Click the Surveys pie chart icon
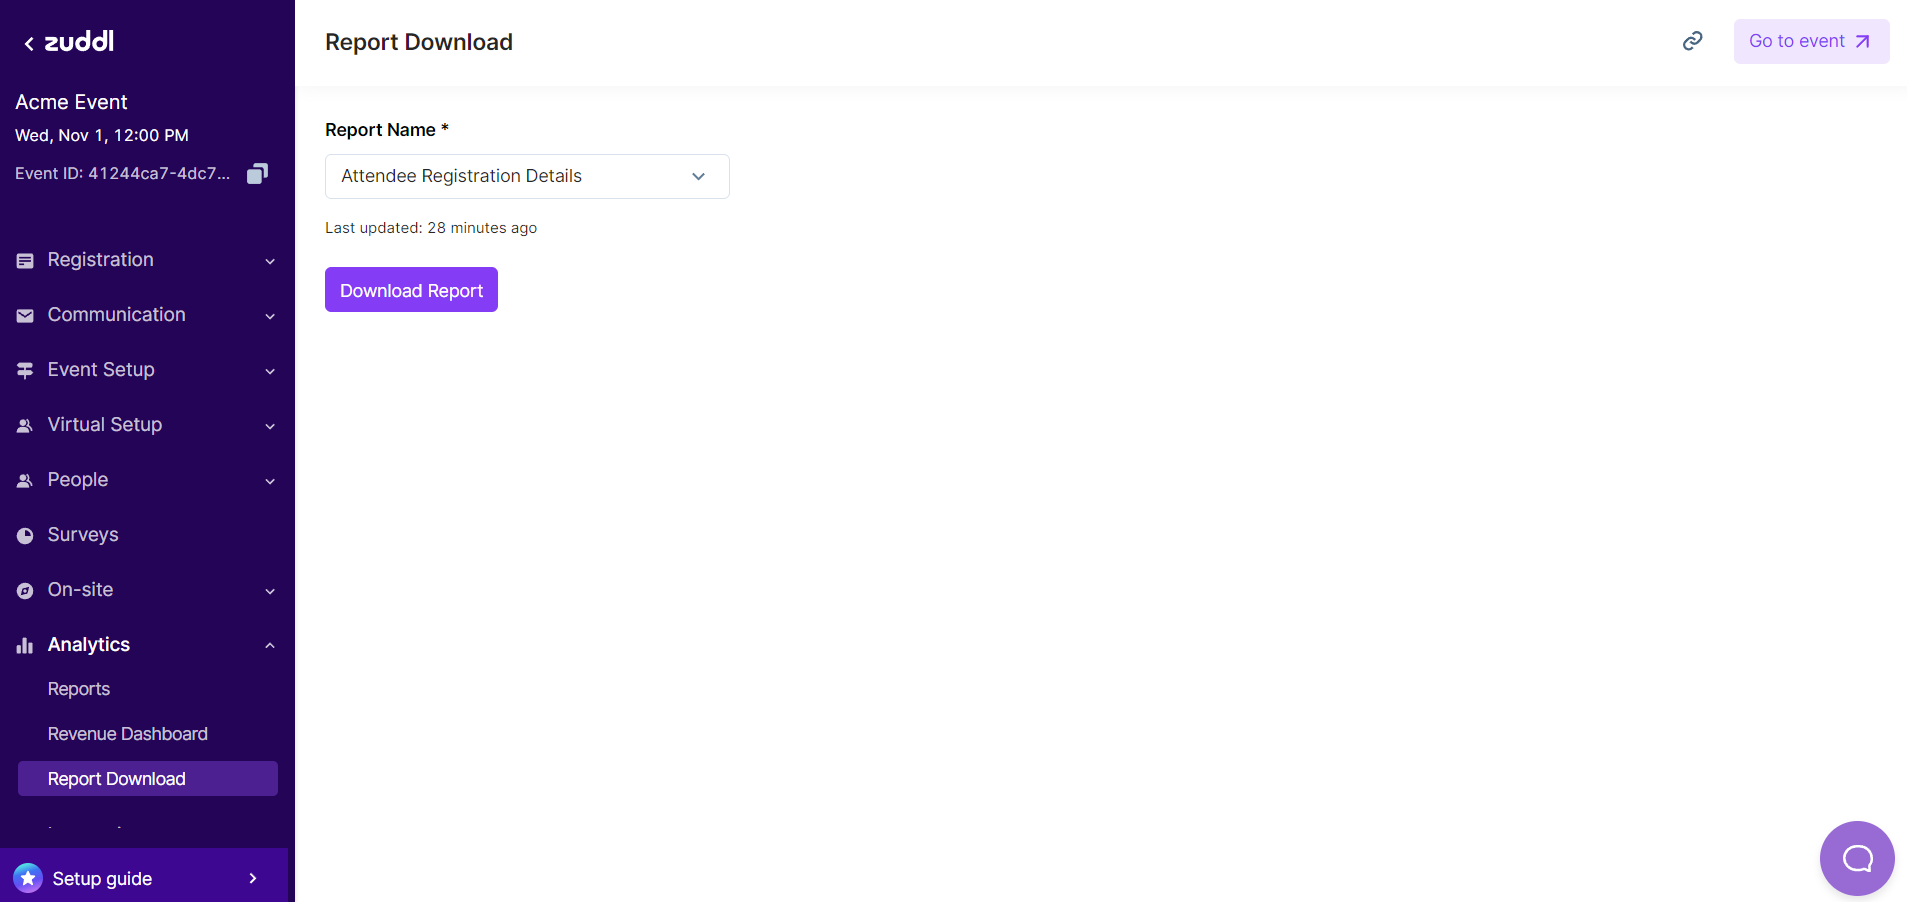 click(x=25, y=536)
